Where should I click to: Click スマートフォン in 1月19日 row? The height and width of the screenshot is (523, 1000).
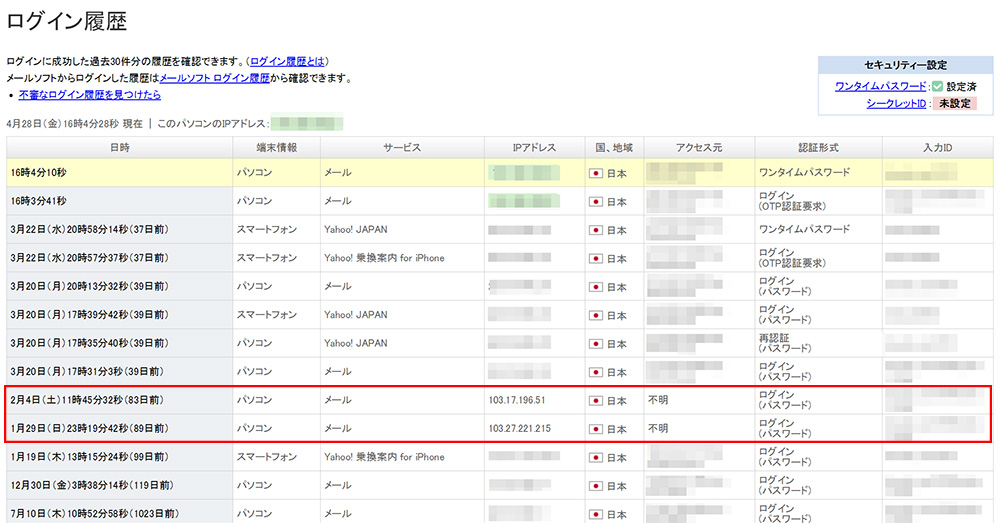(267, 457)
